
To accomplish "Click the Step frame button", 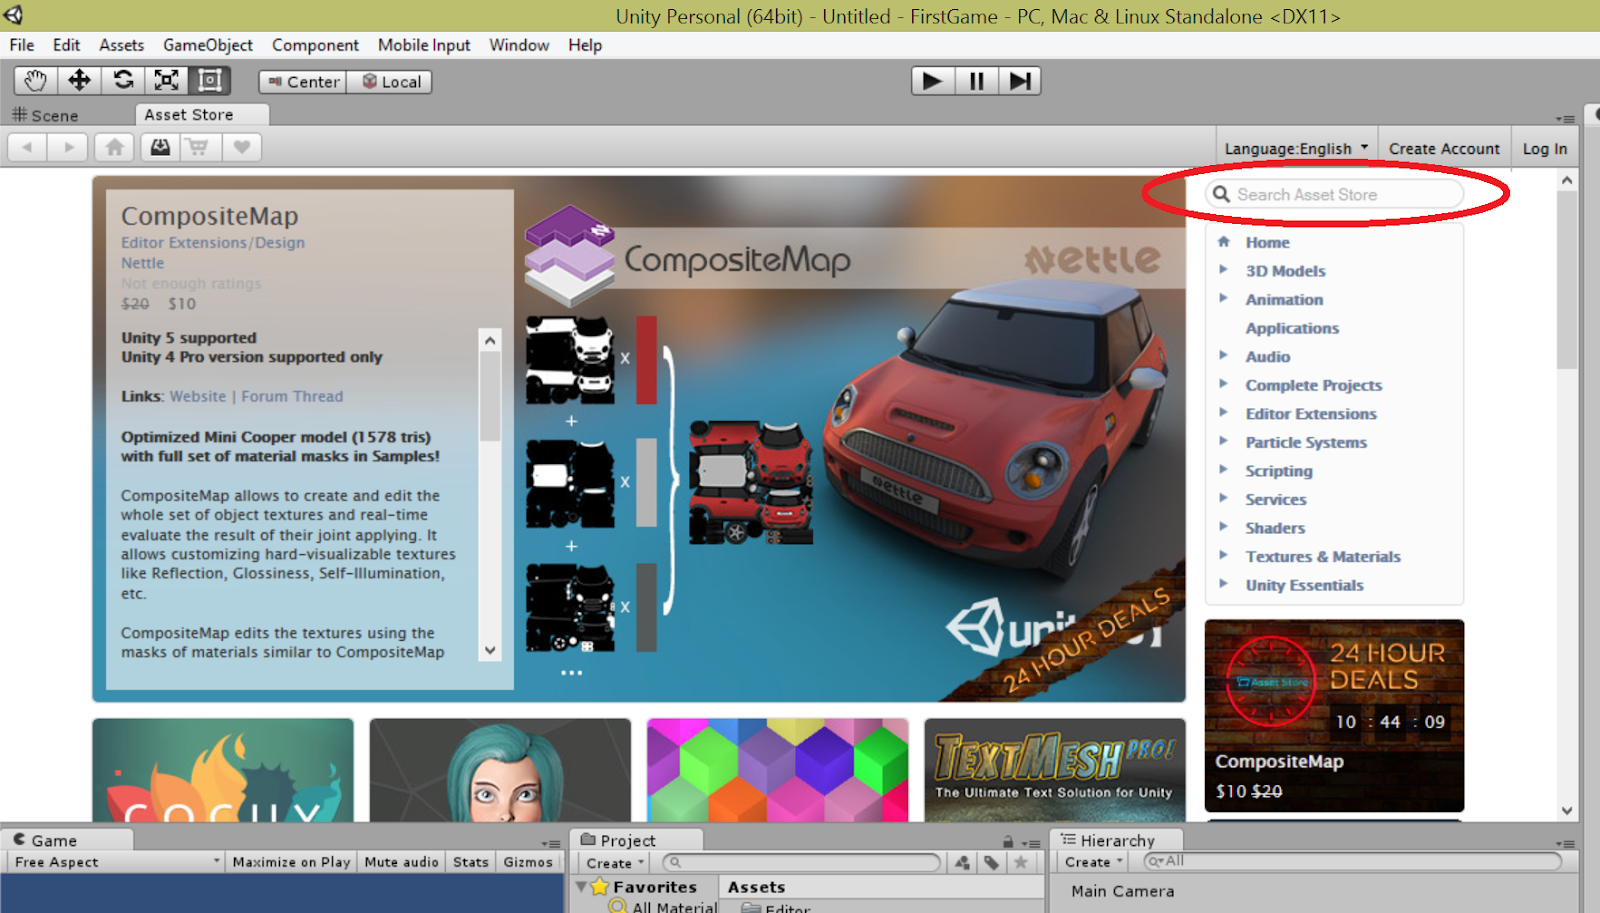I will click(1019, 81).
